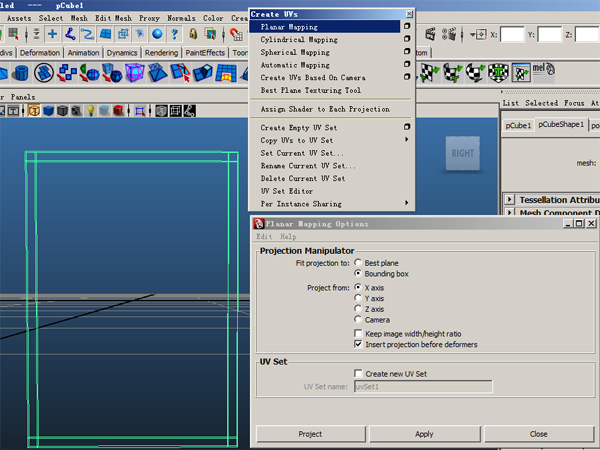The height and width of the screenshot is (450, 600).
Task: Open Create Empty UV Set option box
Action: point(407,127)
